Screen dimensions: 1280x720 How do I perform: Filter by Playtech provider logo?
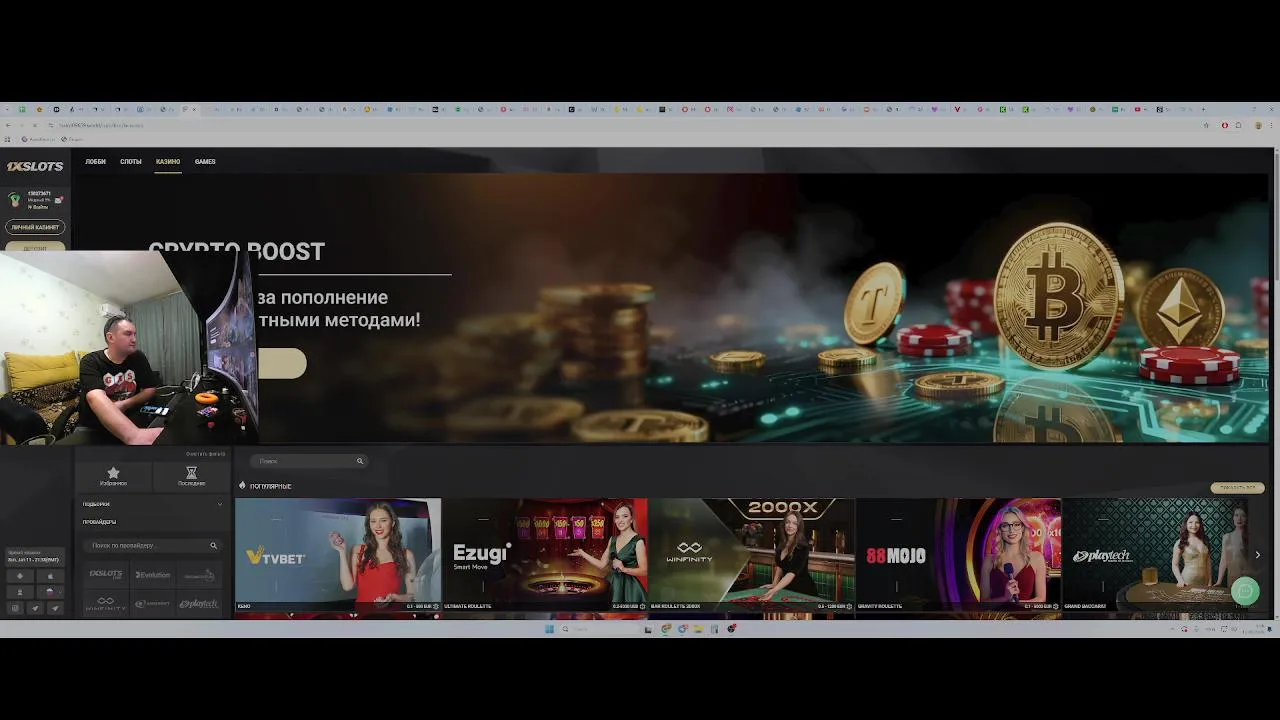199,604
